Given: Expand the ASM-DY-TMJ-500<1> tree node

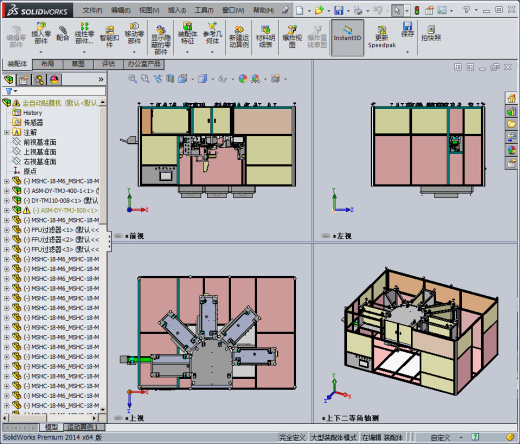Looking at the screenshot, I should [x=6, y=210].
